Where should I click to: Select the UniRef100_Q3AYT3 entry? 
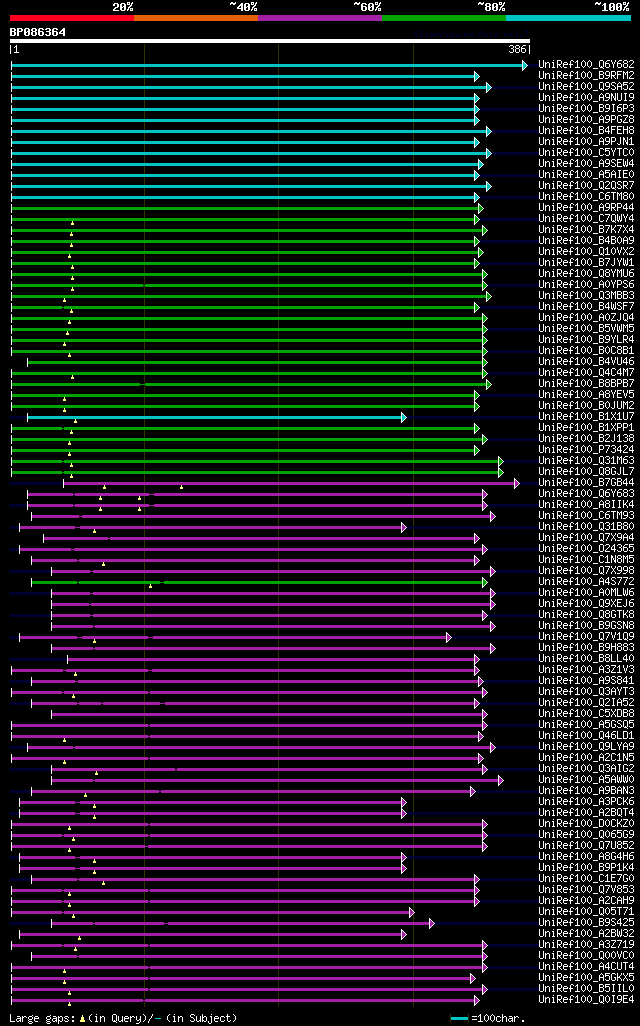586,692
